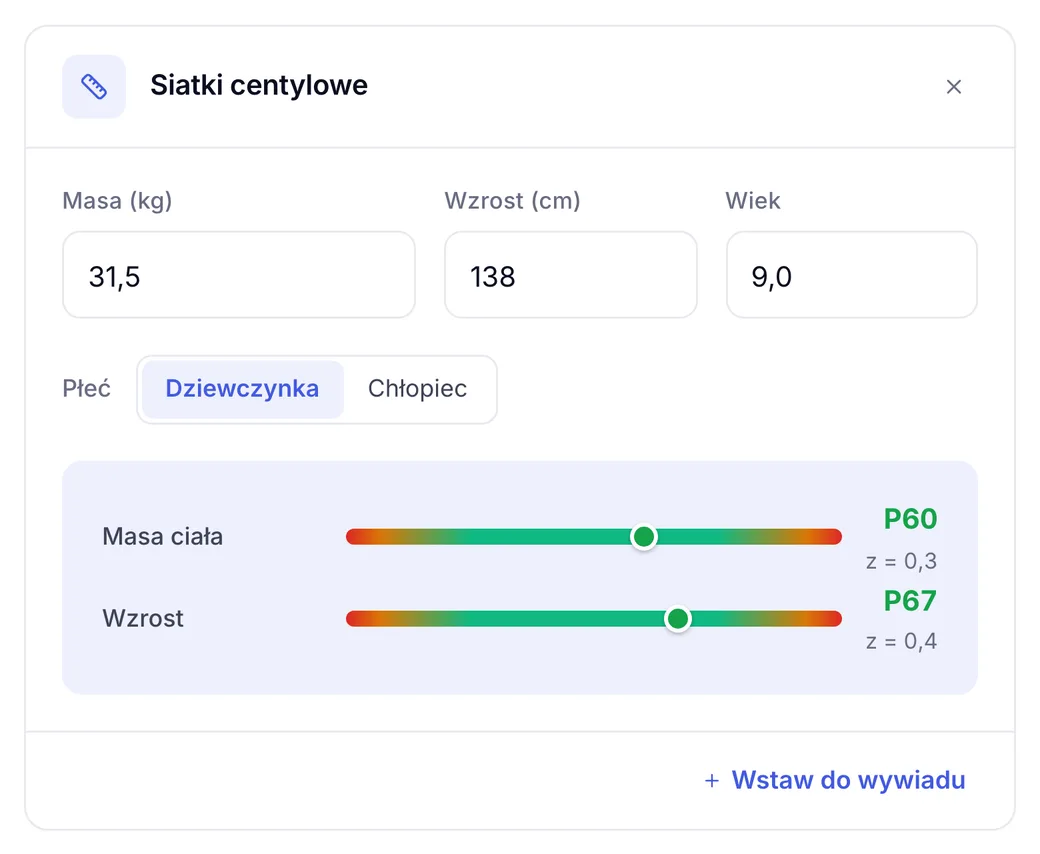Click the Wzrost row label in results

coord(143,619)
